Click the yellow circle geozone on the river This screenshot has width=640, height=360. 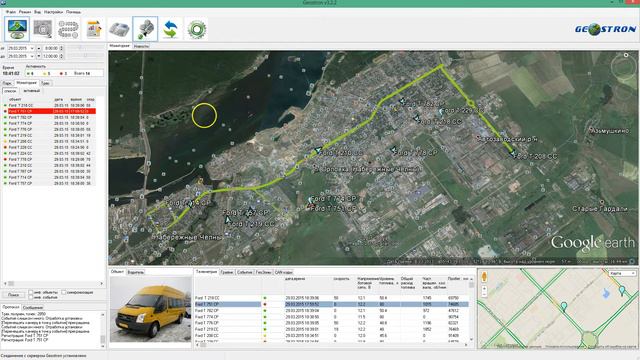point(204,116)
